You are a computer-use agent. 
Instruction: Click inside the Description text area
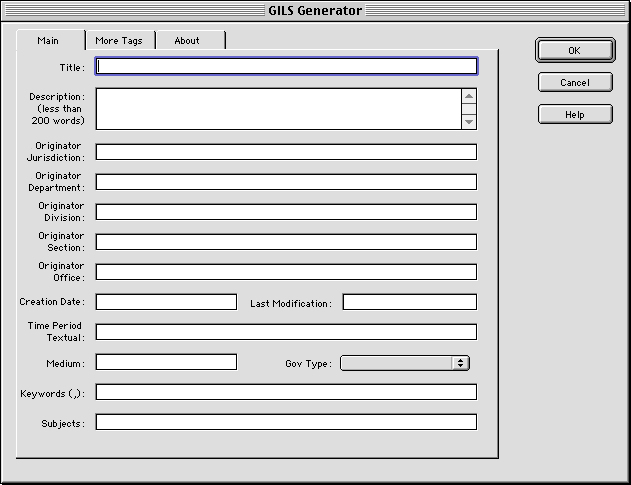coord(278,109)
